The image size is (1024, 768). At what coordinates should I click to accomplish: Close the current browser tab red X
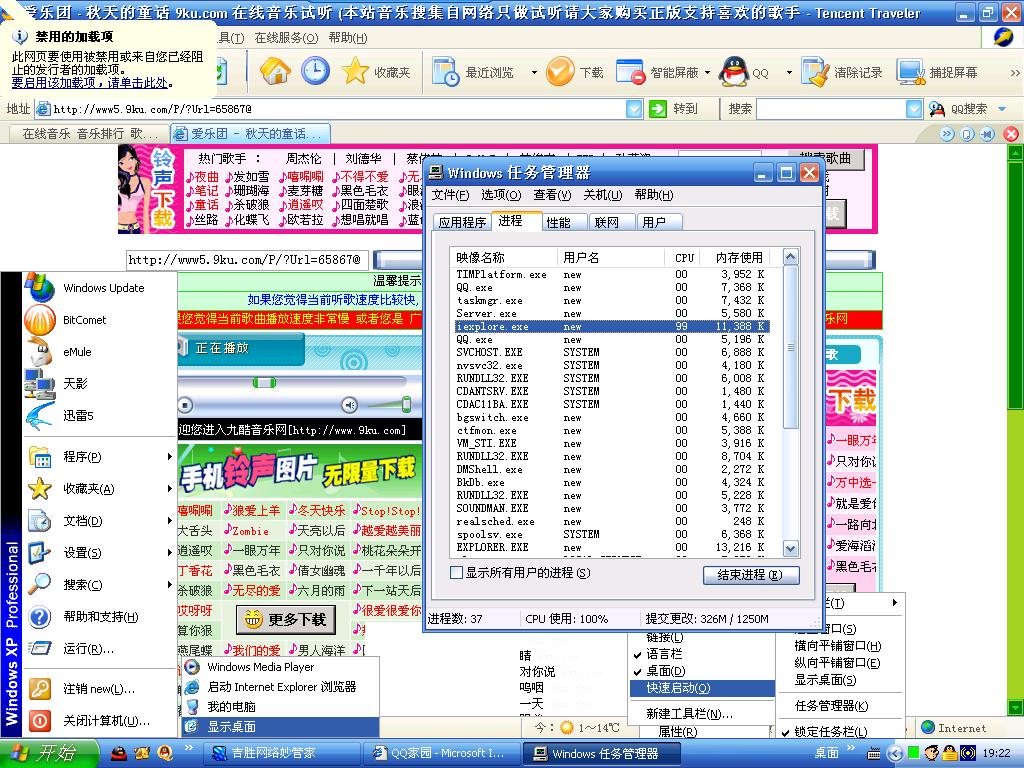1010,134
